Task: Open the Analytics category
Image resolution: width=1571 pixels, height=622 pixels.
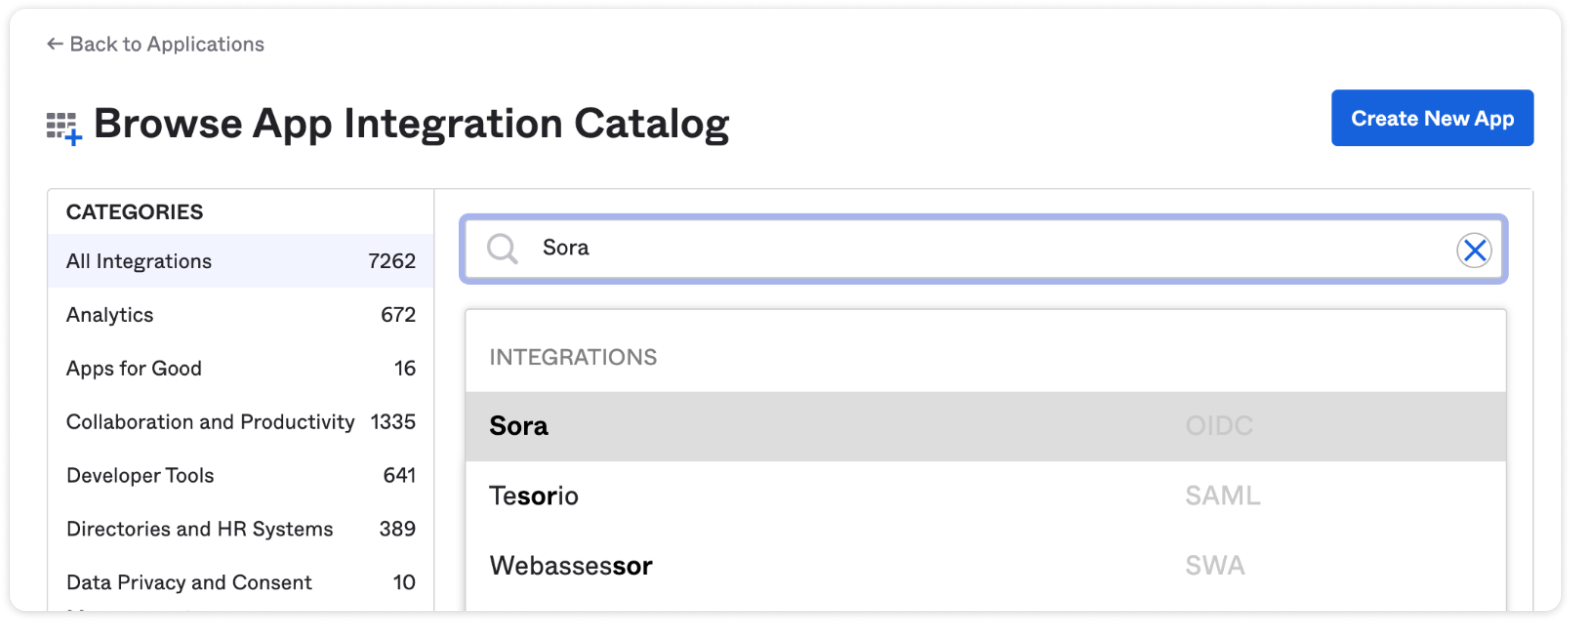Action: 240,315
